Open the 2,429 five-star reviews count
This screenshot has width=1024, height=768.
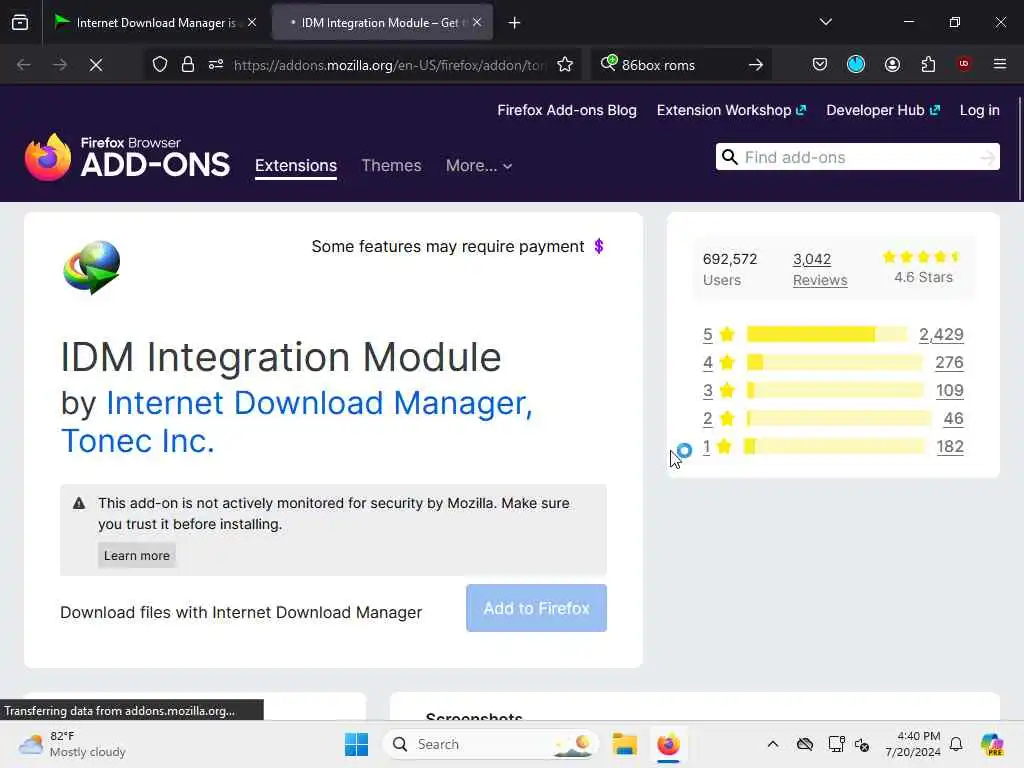(941, 334)
